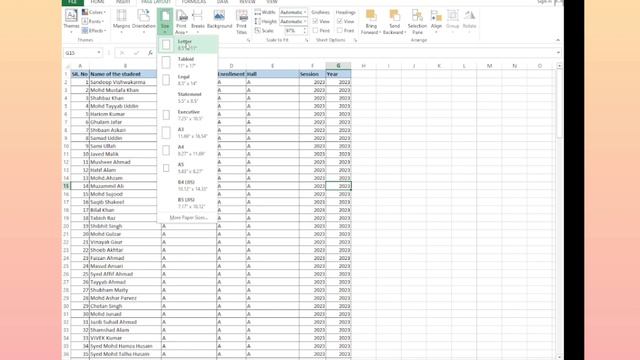Viewport: 640px width, 360px height.
Task: Expand the formula bar
Action: 558,53
